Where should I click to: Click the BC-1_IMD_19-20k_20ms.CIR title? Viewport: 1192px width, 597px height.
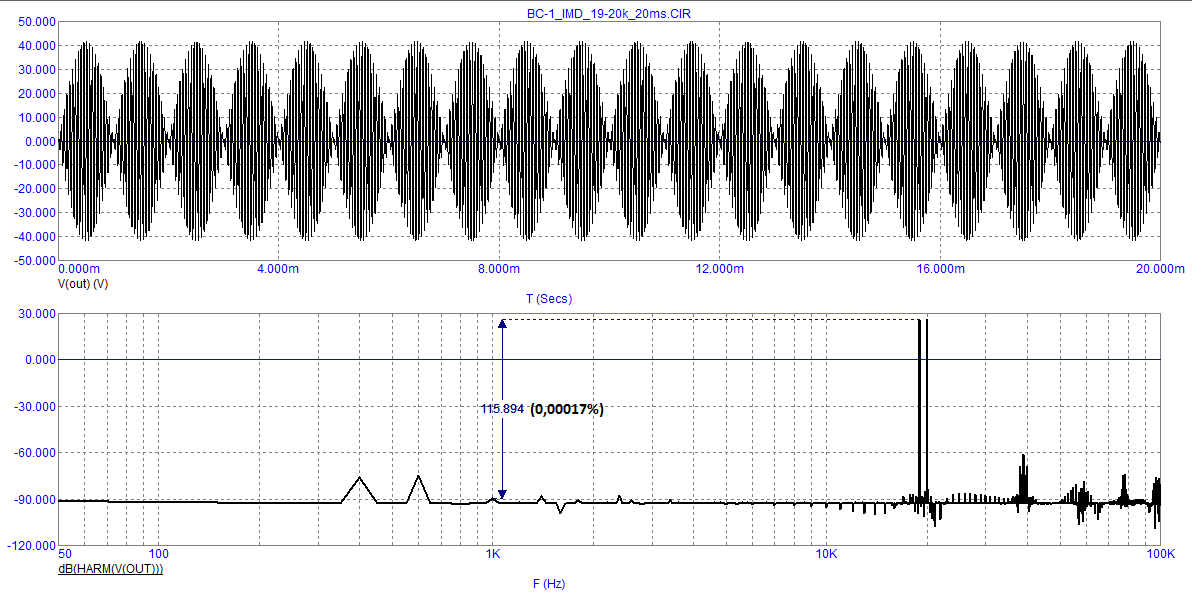coord(609,14)
